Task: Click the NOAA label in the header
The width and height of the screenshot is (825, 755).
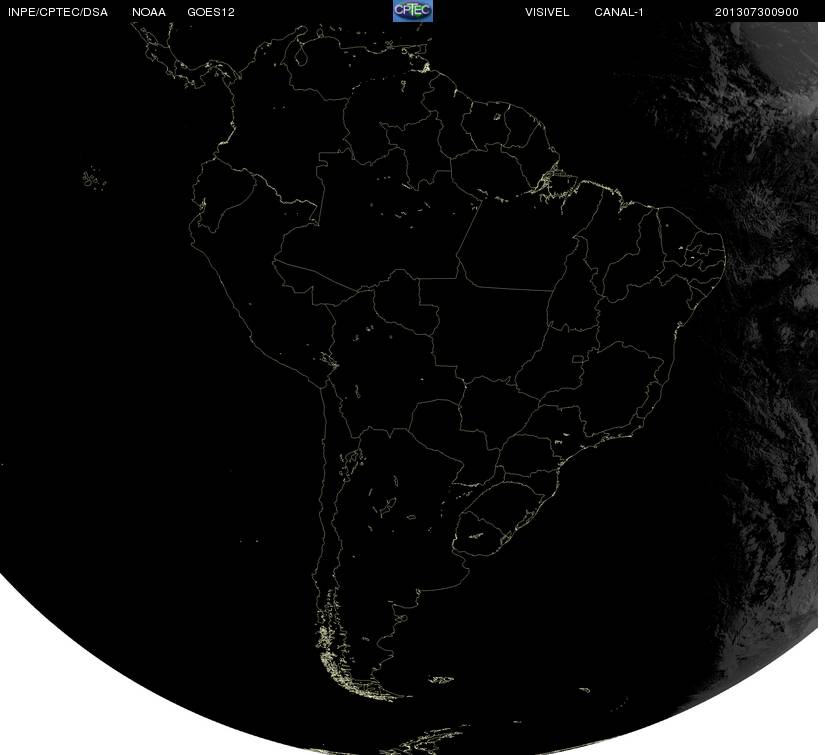Action: (x=149, y=12)
